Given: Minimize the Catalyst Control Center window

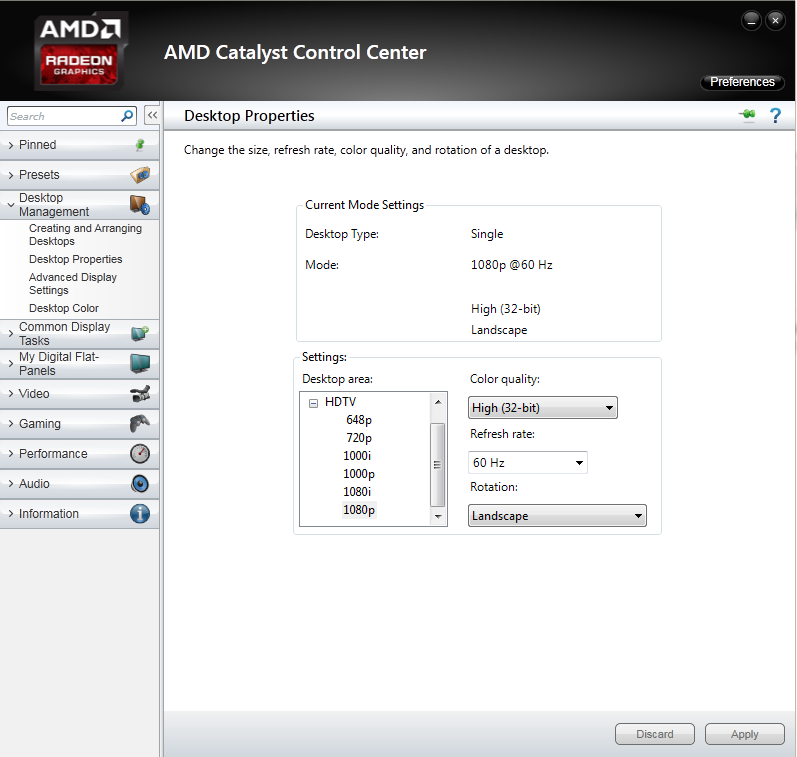Looking at the screenshot, I should tap(751, 21).
